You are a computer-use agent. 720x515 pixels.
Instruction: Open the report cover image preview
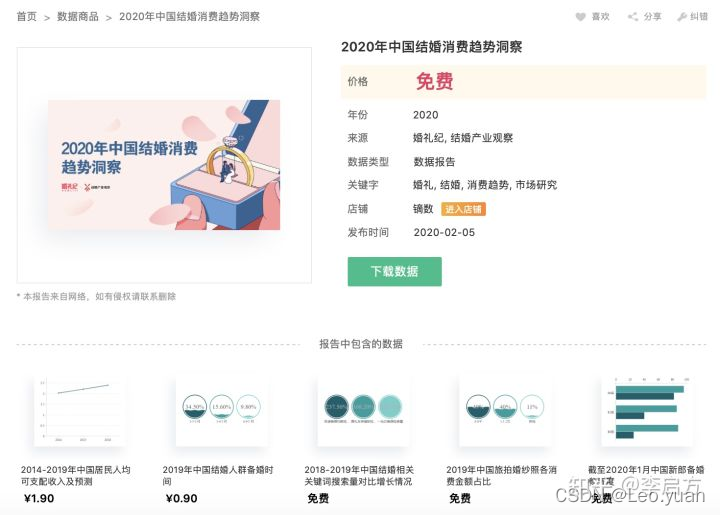[x=164, y=165]
